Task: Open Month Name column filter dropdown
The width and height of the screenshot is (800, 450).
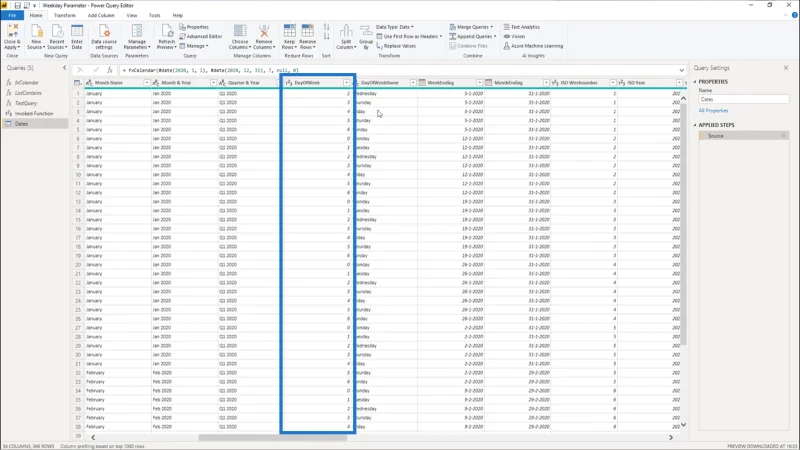Action: [x=147, y=83]
